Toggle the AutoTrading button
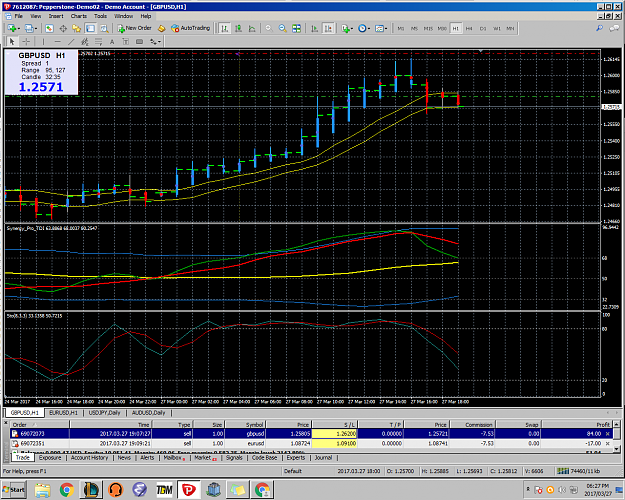 point(190,28)
